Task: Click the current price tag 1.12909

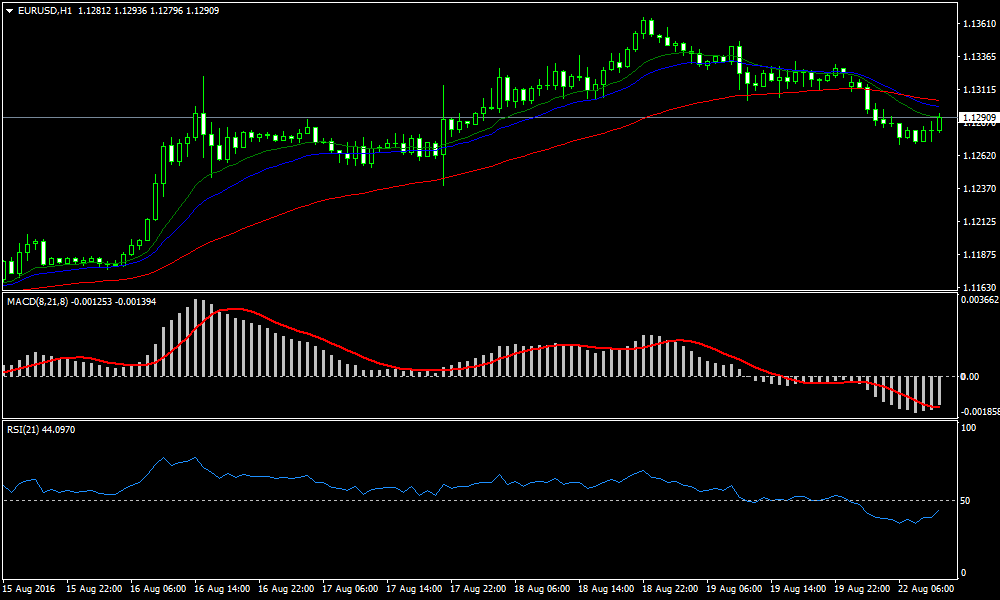Action: 977,118
